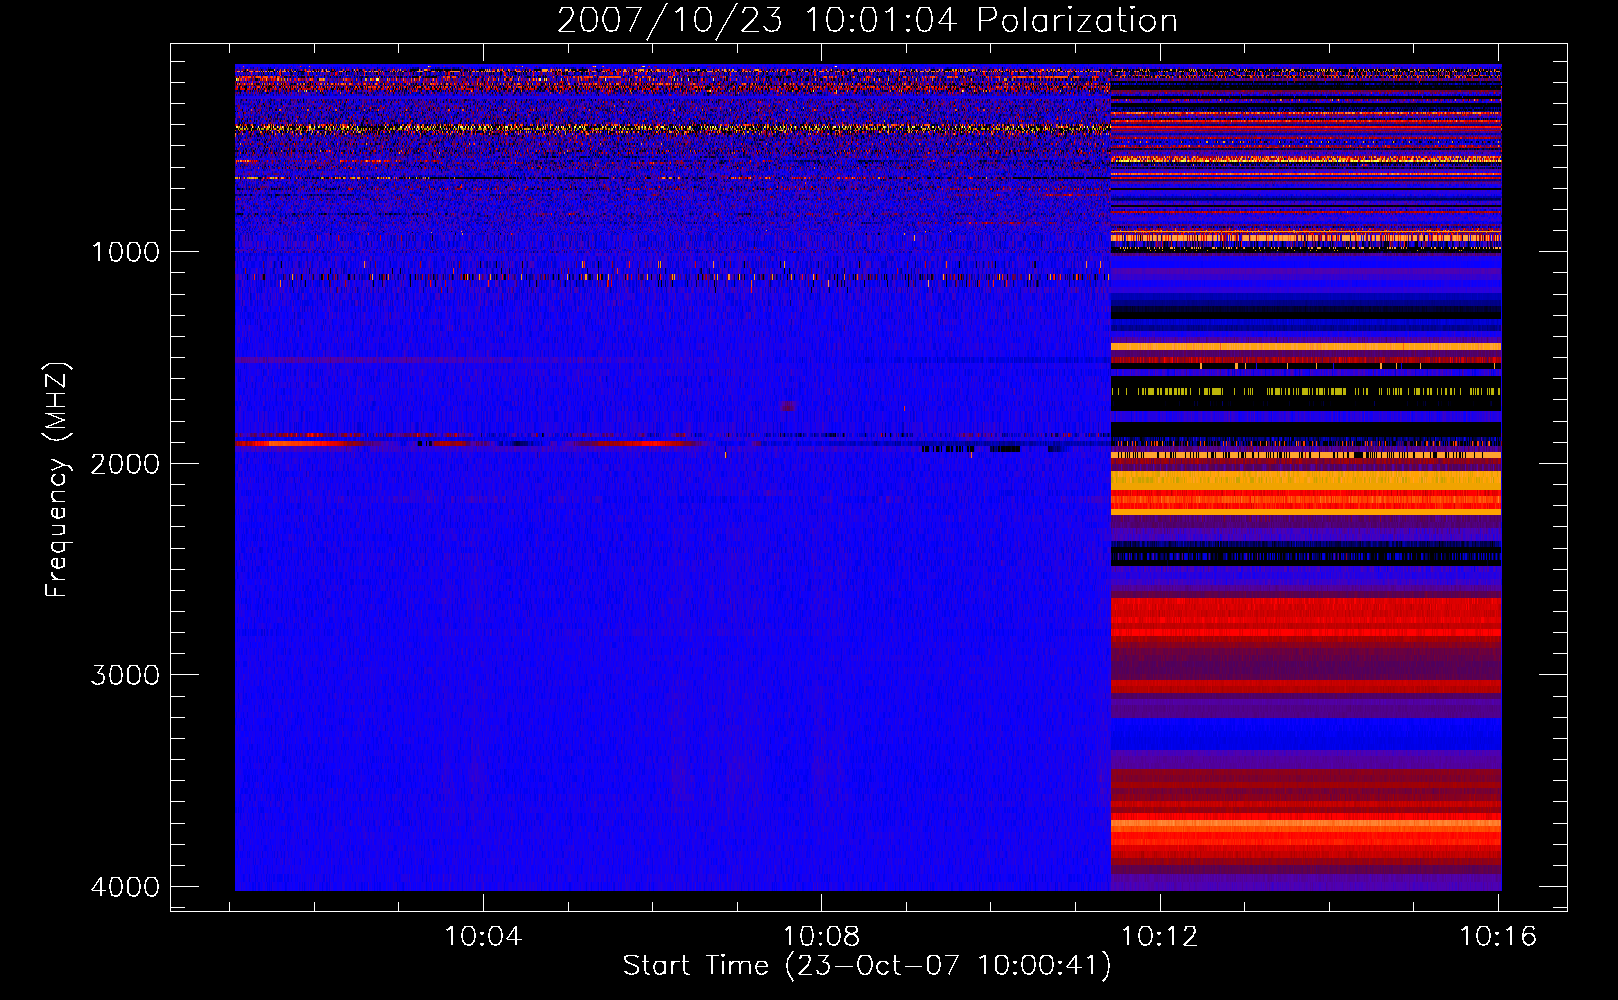Click the 10:08 time tick label
This screenshot has height=1000, width=1618.
click(821, 937)
